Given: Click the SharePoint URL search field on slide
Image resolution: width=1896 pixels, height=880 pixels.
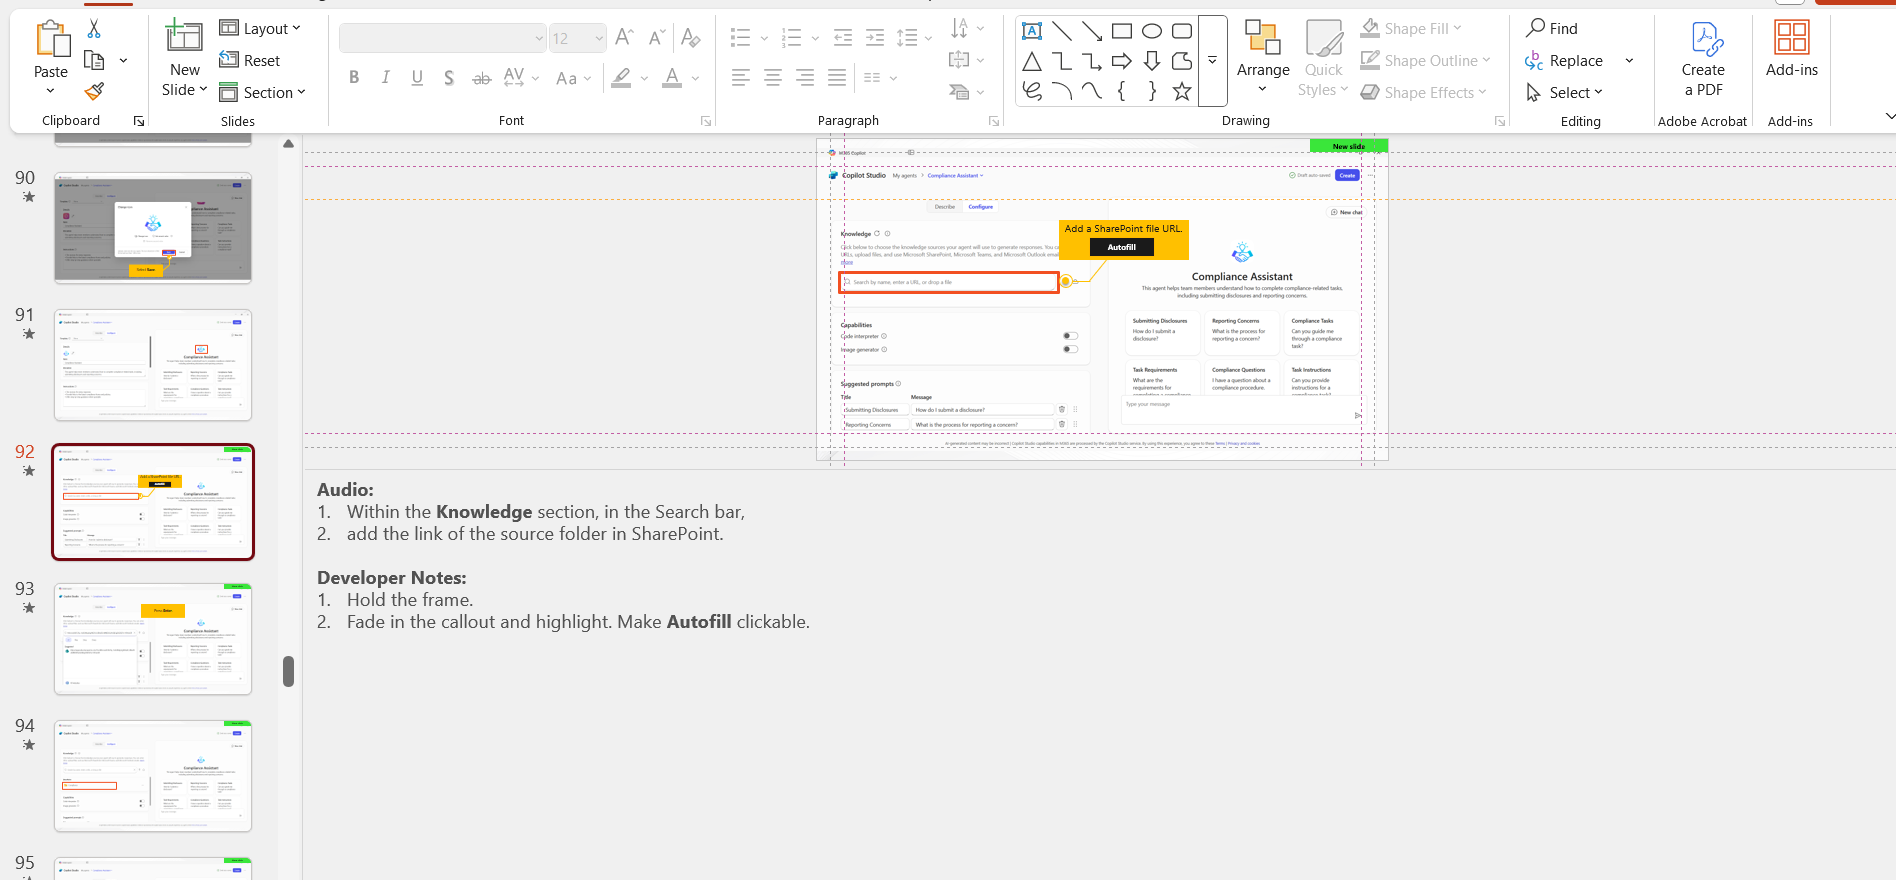Looking at the screenshot, I should click(x=949, y=282).
